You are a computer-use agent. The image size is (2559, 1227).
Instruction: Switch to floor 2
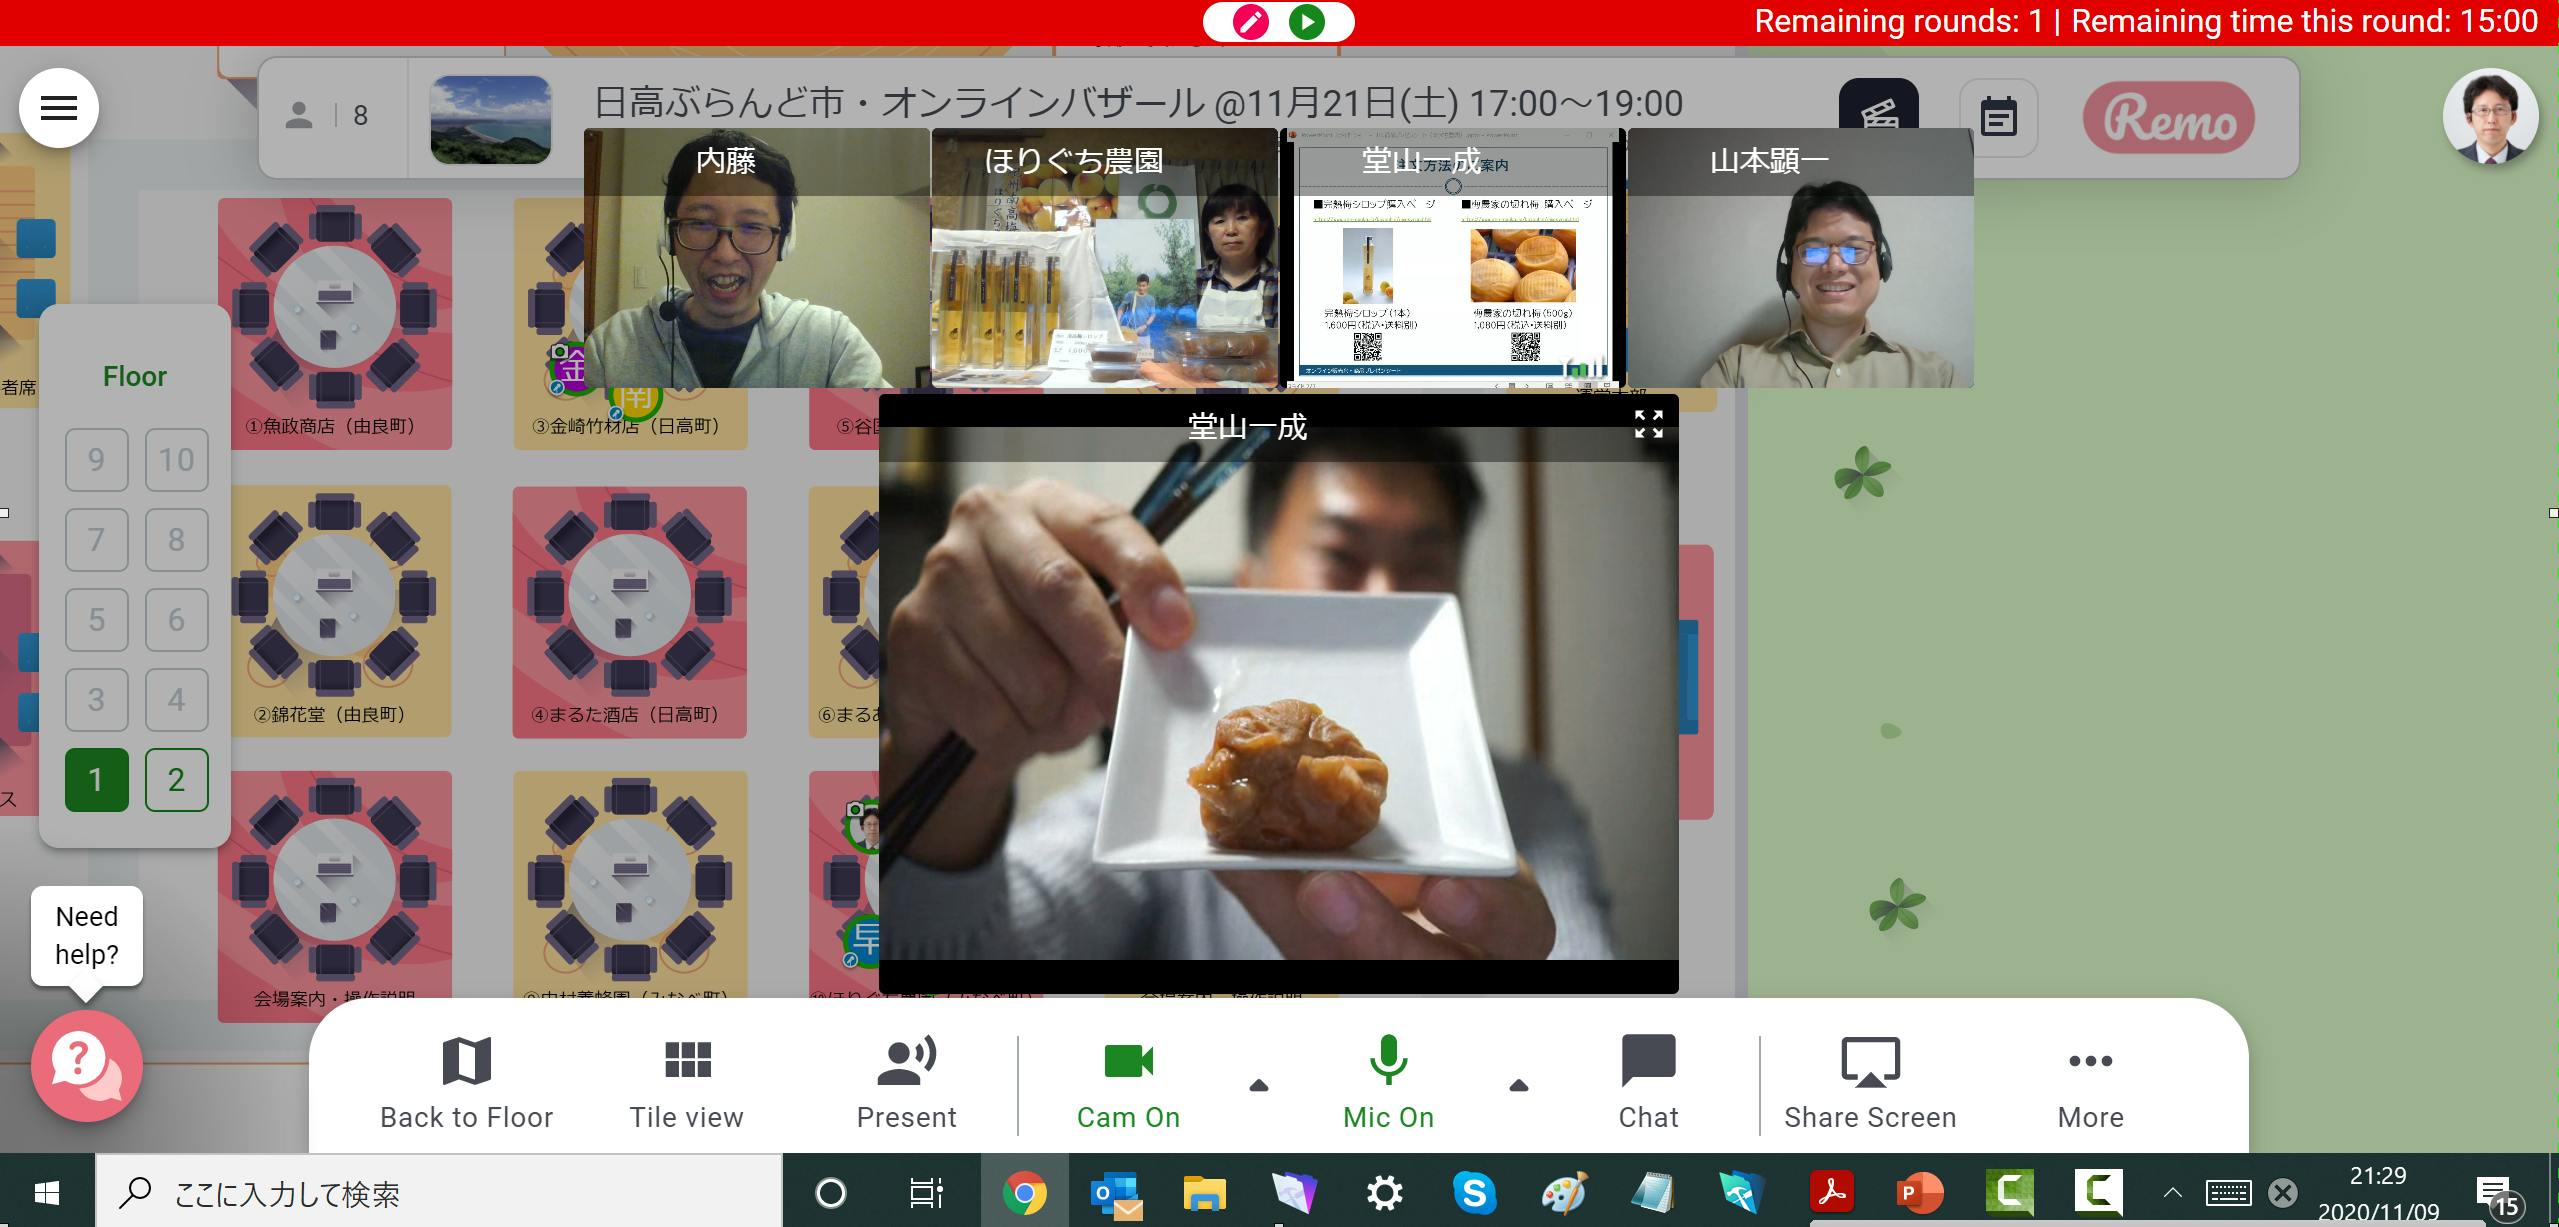coord(176,780)
